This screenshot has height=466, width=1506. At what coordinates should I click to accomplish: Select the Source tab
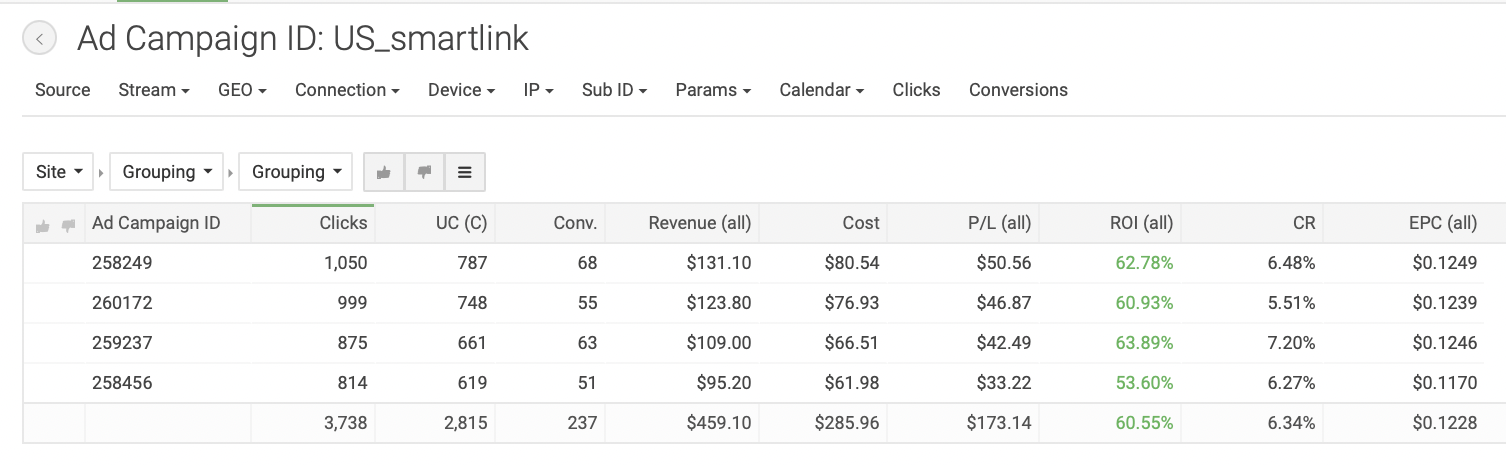point(62,90)
